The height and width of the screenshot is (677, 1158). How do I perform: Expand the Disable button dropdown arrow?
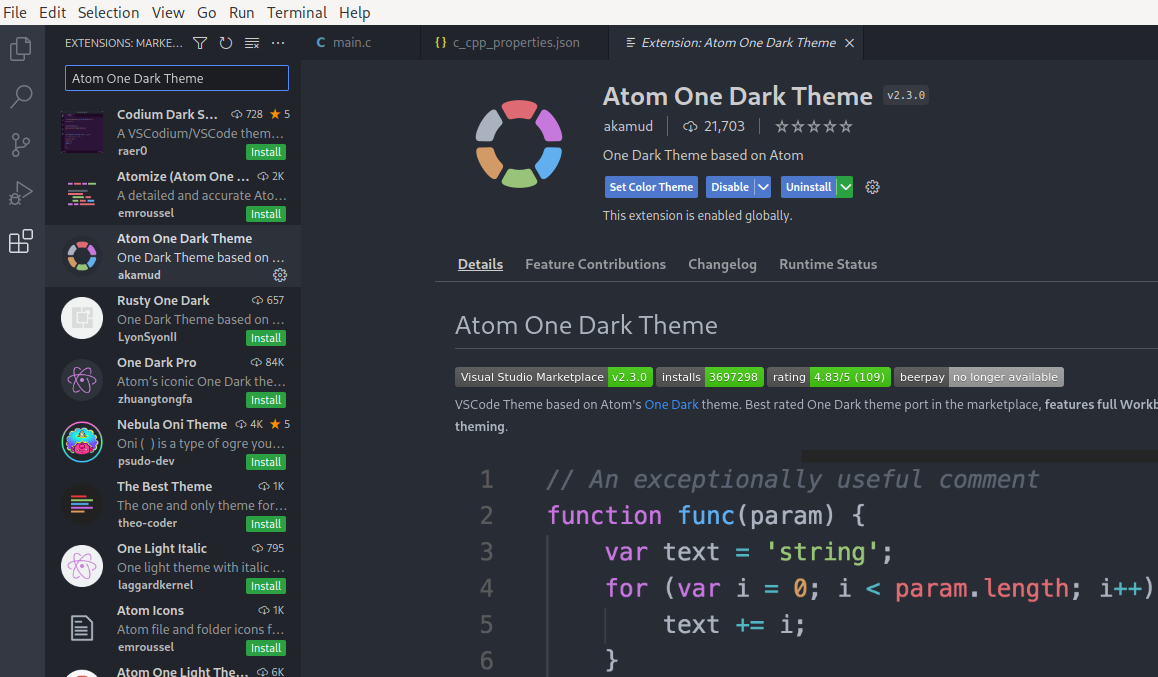[x=763, y=187]
